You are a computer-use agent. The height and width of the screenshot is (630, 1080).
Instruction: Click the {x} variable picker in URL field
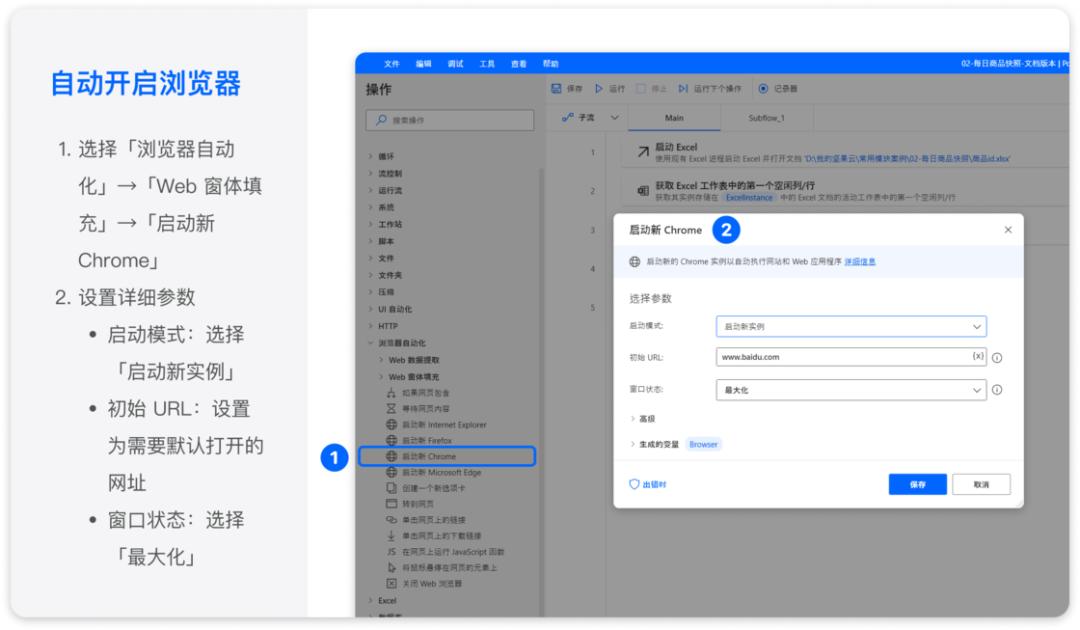coord(978,356)
